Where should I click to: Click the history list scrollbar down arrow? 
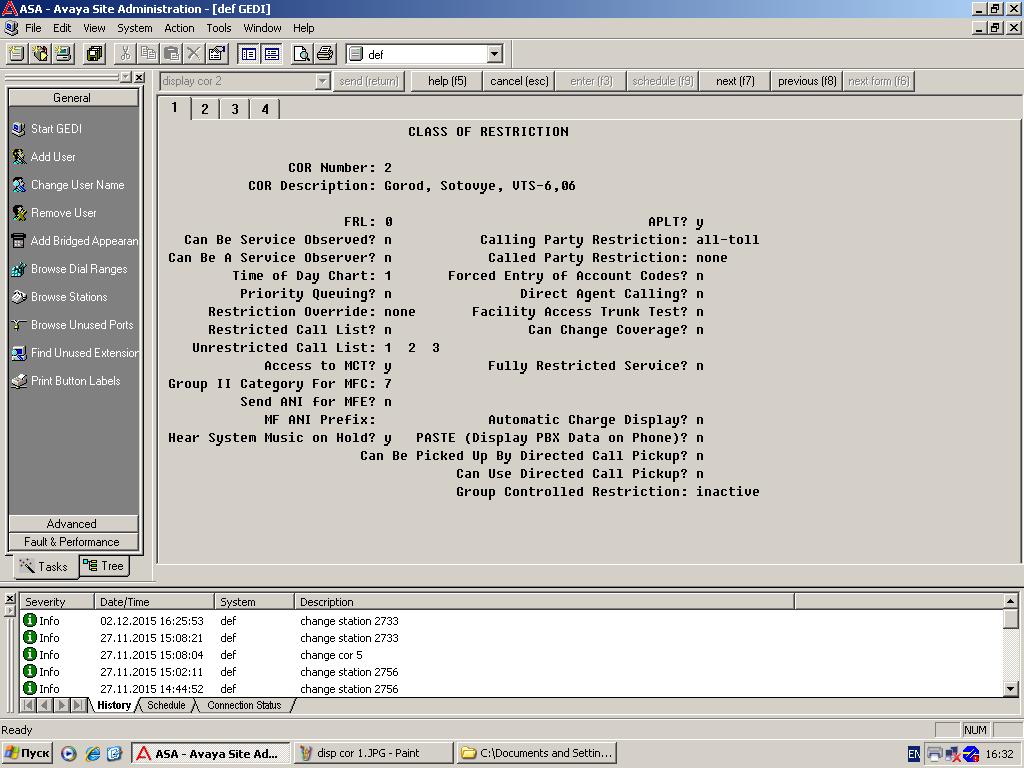pyautogui.click(x=1010, y=688)
